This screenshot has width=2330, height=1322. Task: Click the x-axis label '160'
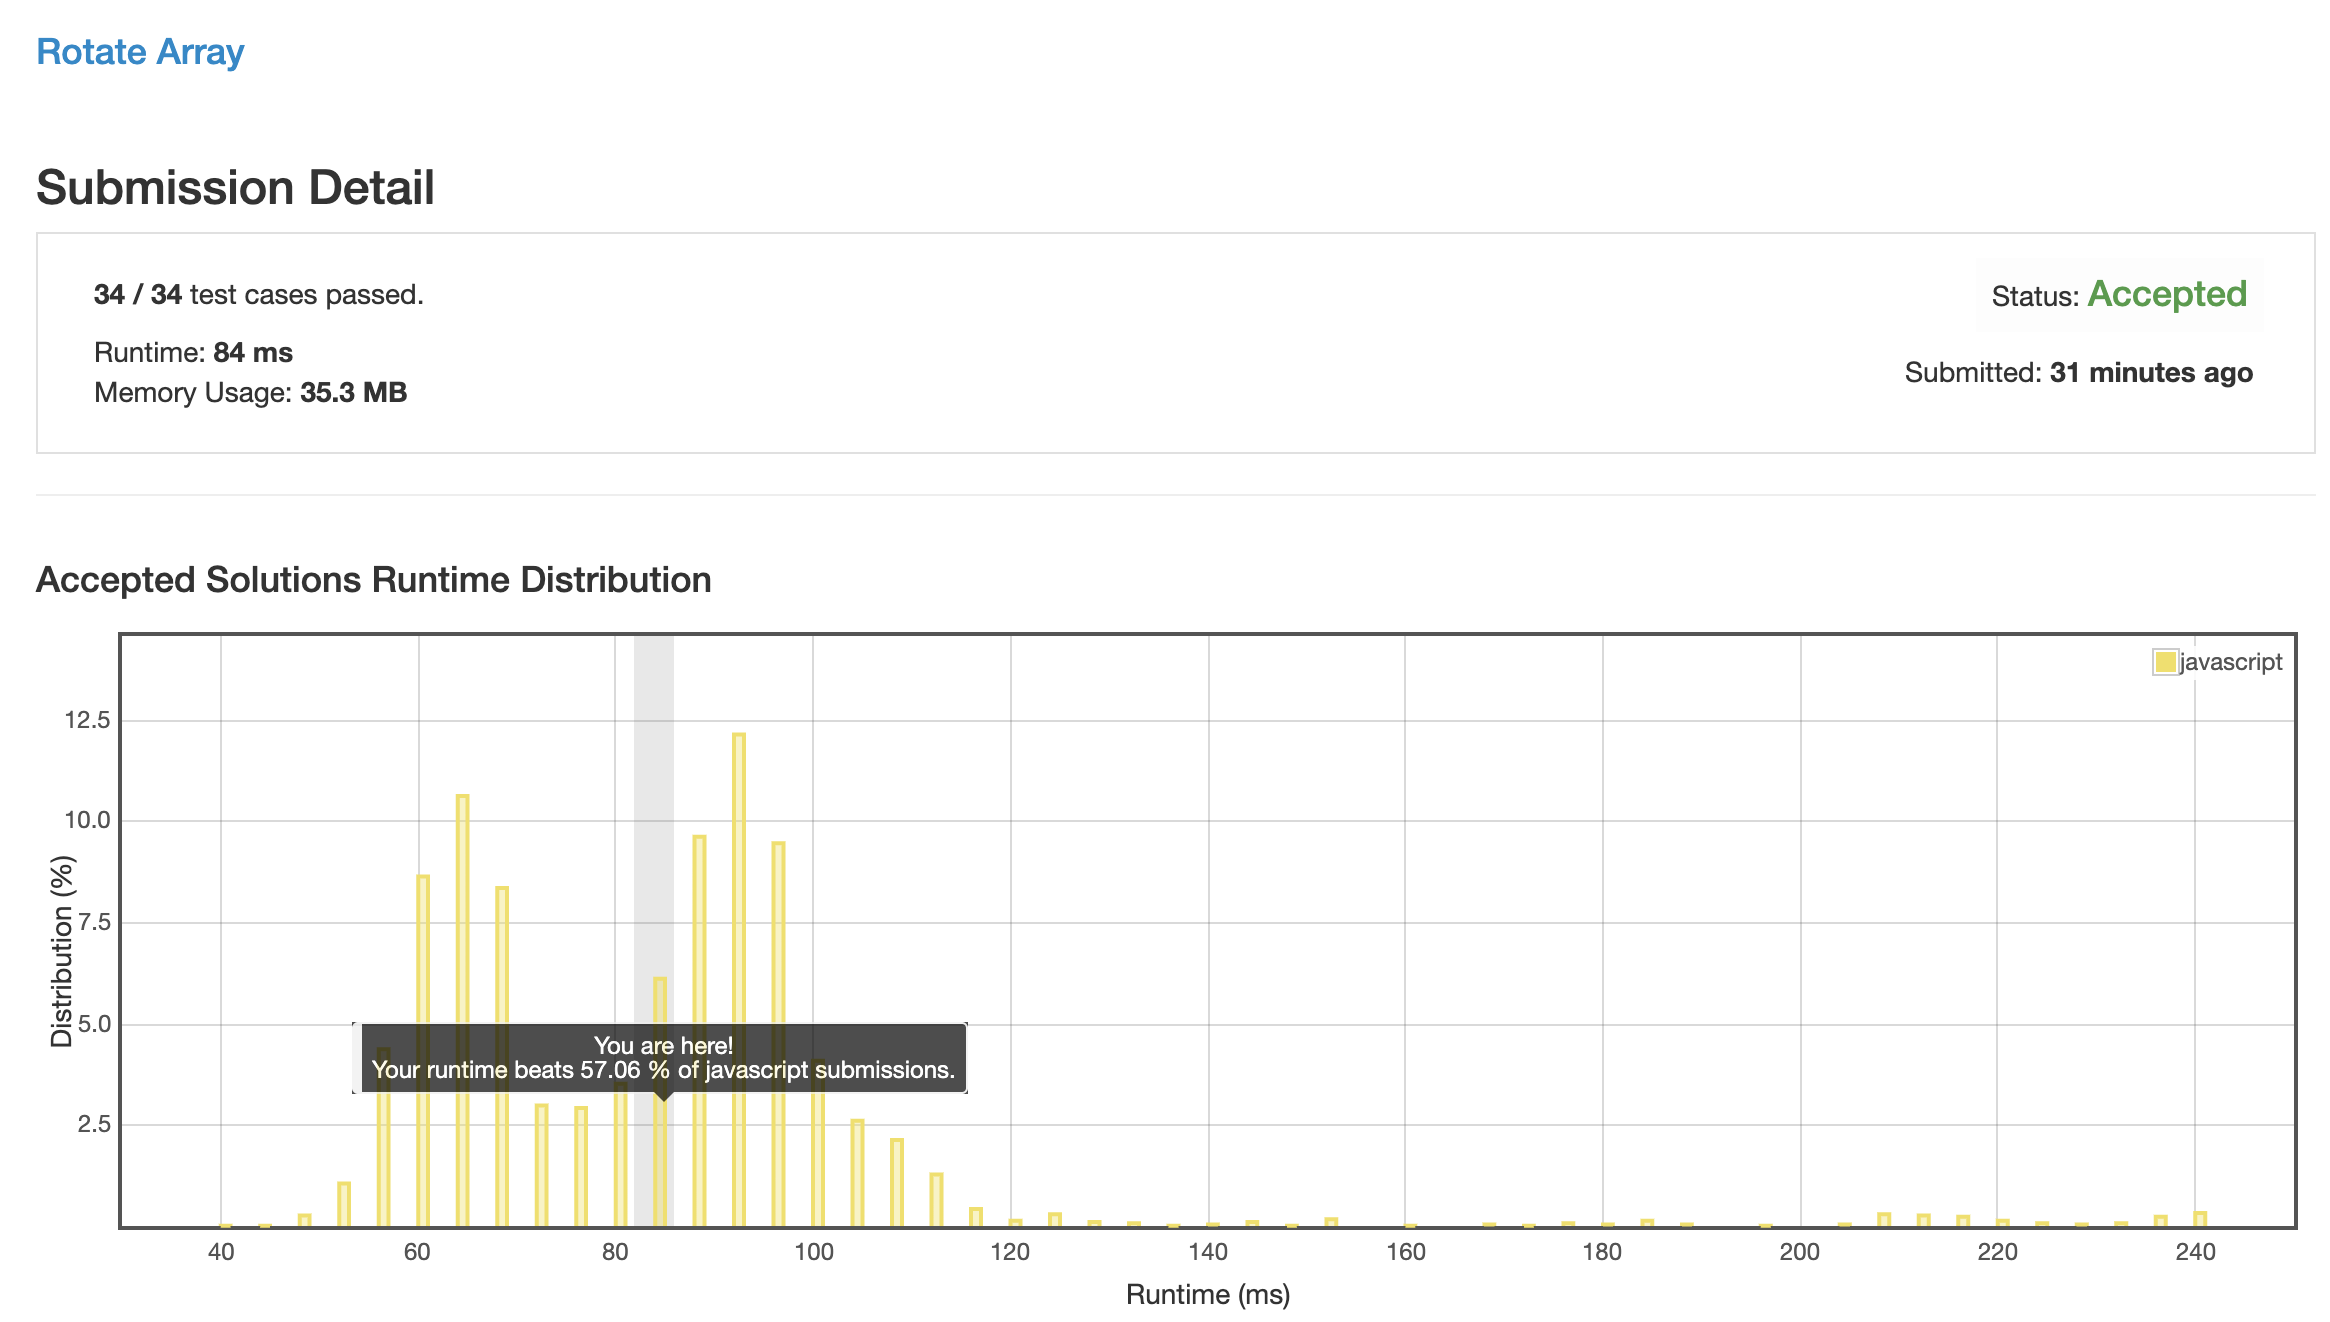[x=1406, y=1252]
